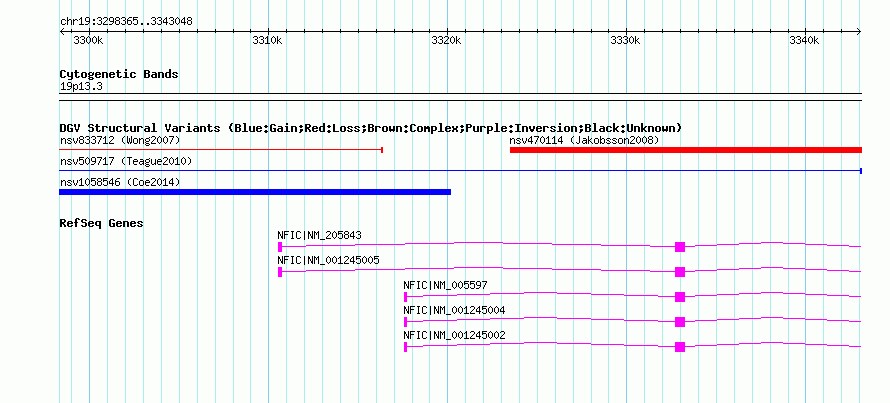Click the large exon block of NFIC|NM_205843
The height and width of the screenshot is (403, 890).
(x=680, y=247)
